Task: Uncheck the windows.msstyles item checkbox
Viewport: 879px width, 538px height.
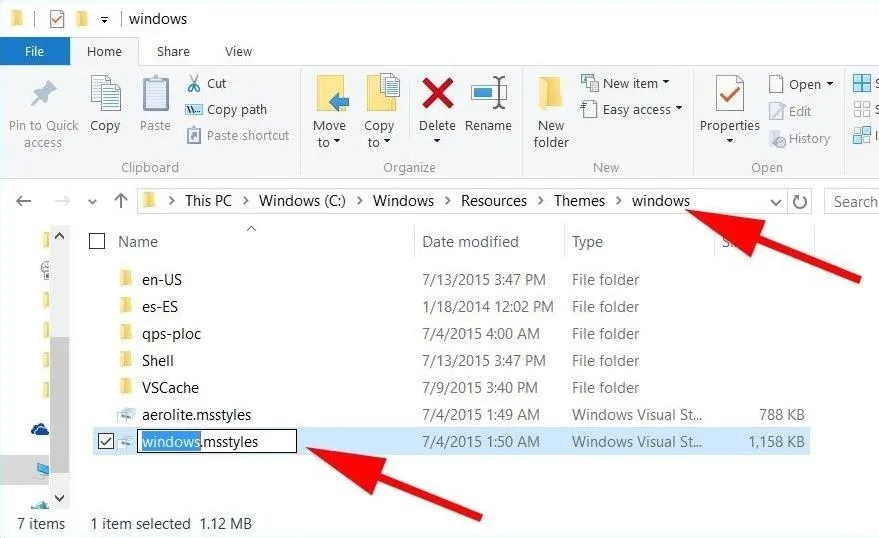Action: coord(105,442)
